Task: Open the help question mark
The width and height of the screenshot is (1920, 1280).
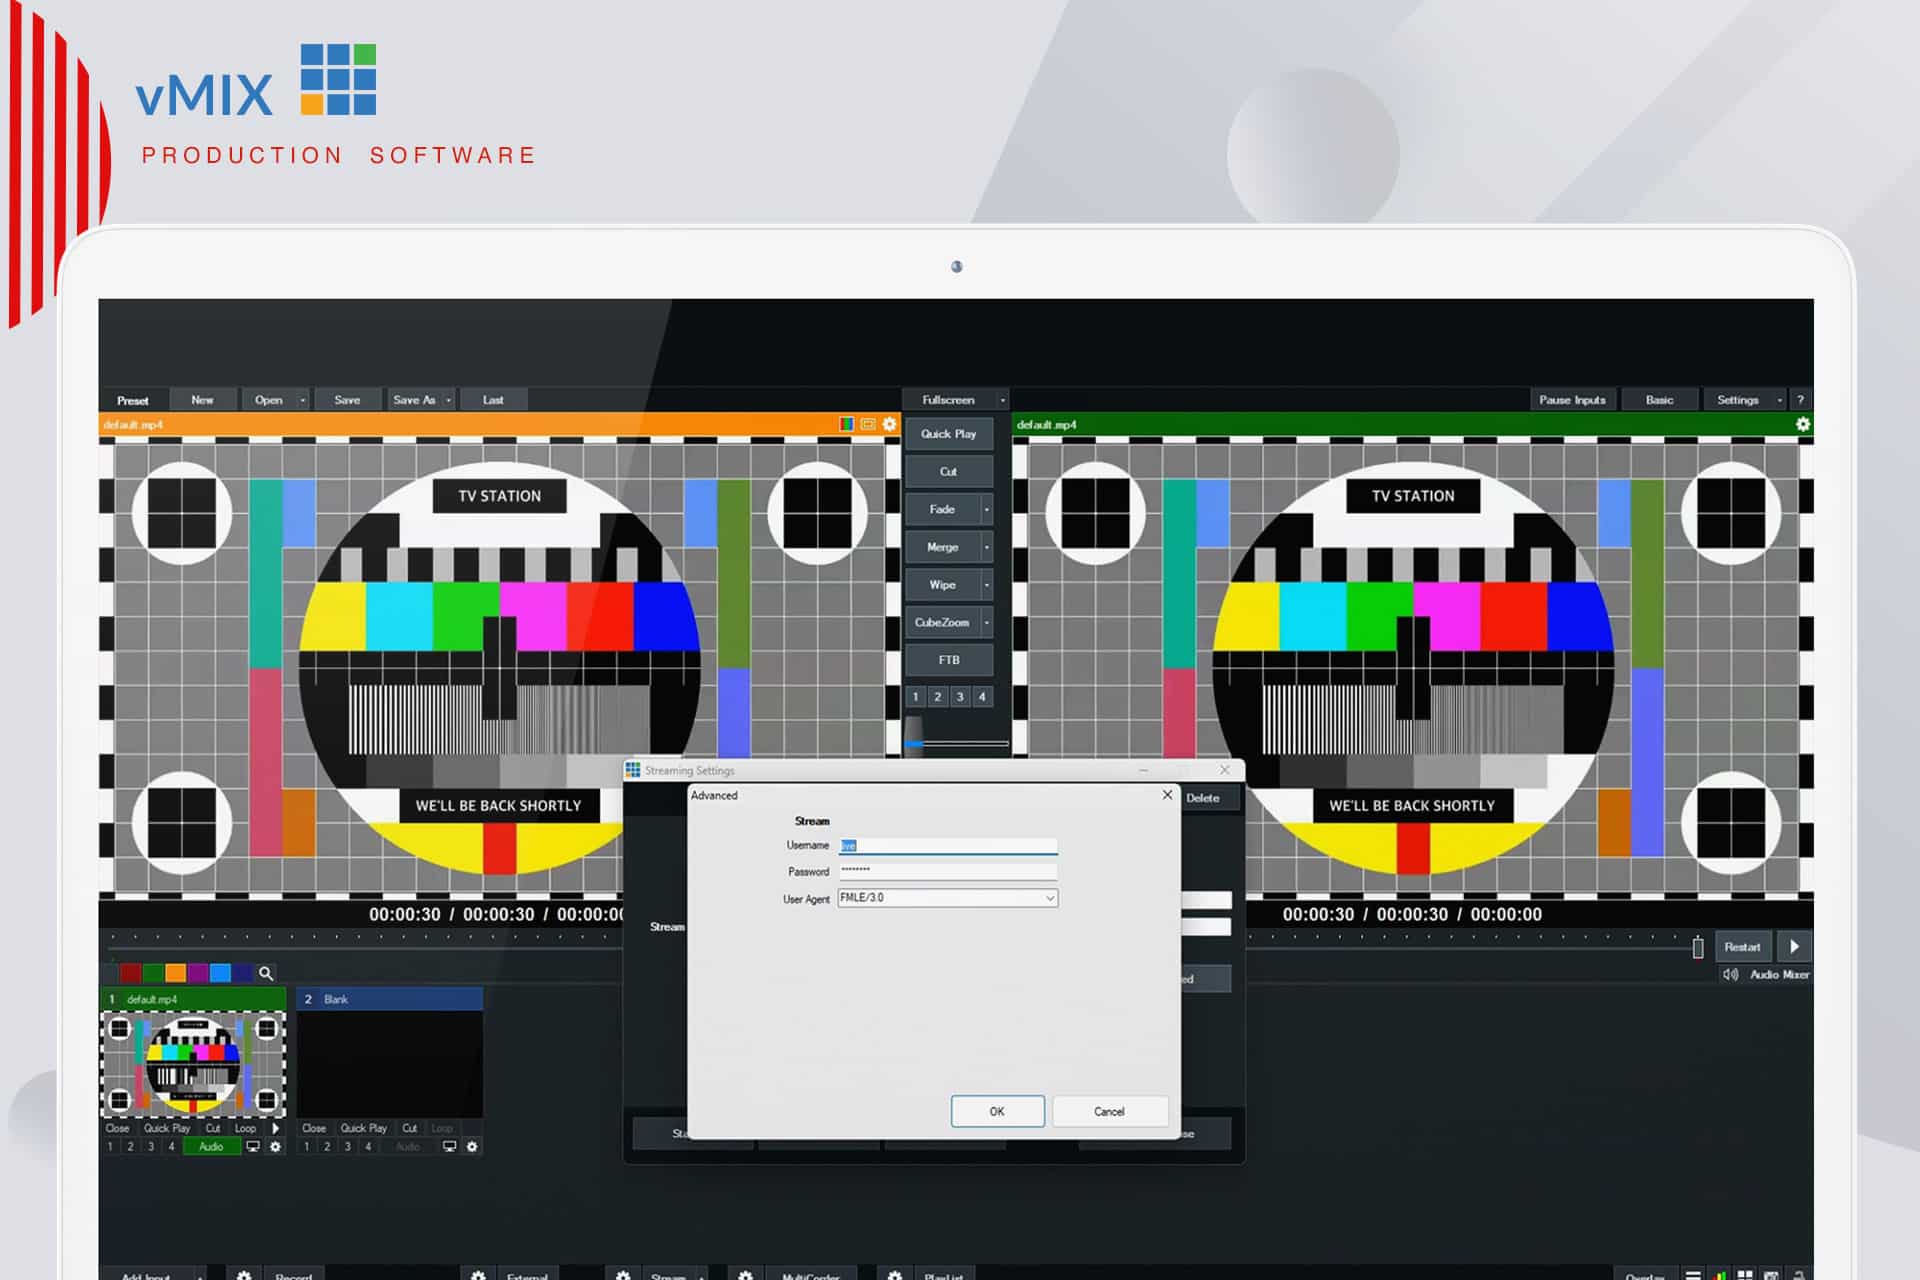Action: pos(1800,400)
